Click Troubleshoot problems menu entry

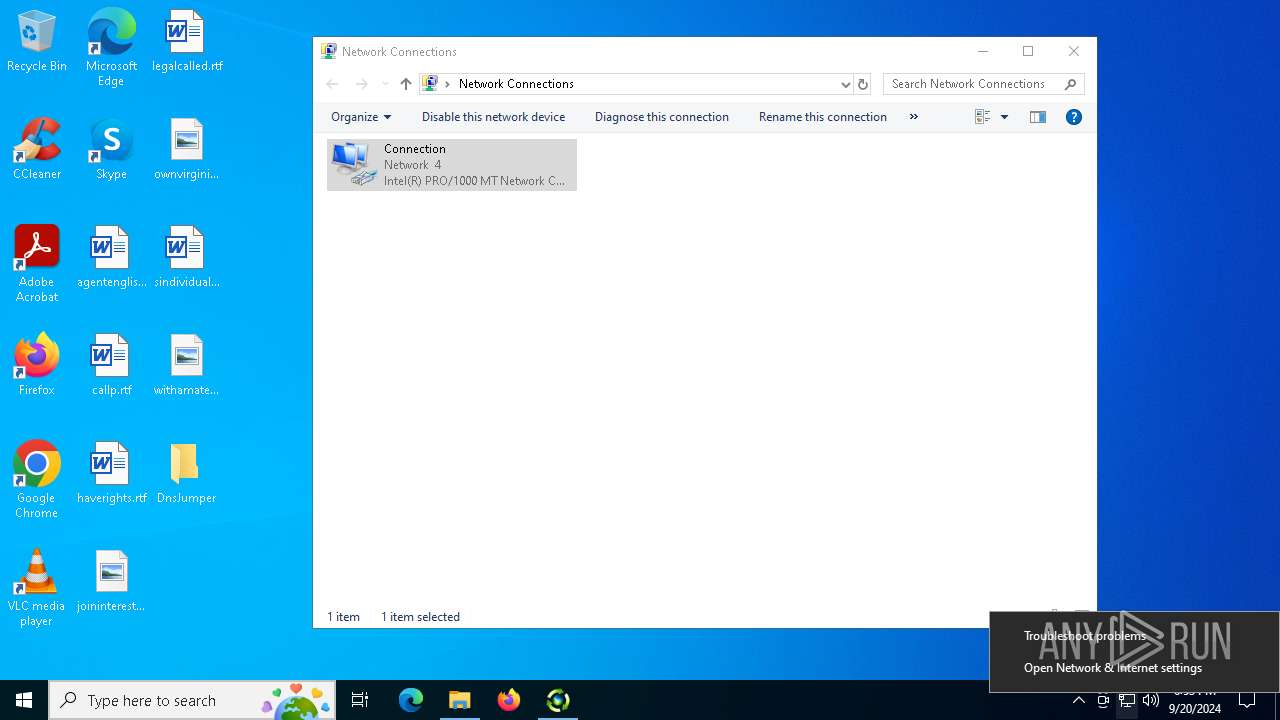1085,636
